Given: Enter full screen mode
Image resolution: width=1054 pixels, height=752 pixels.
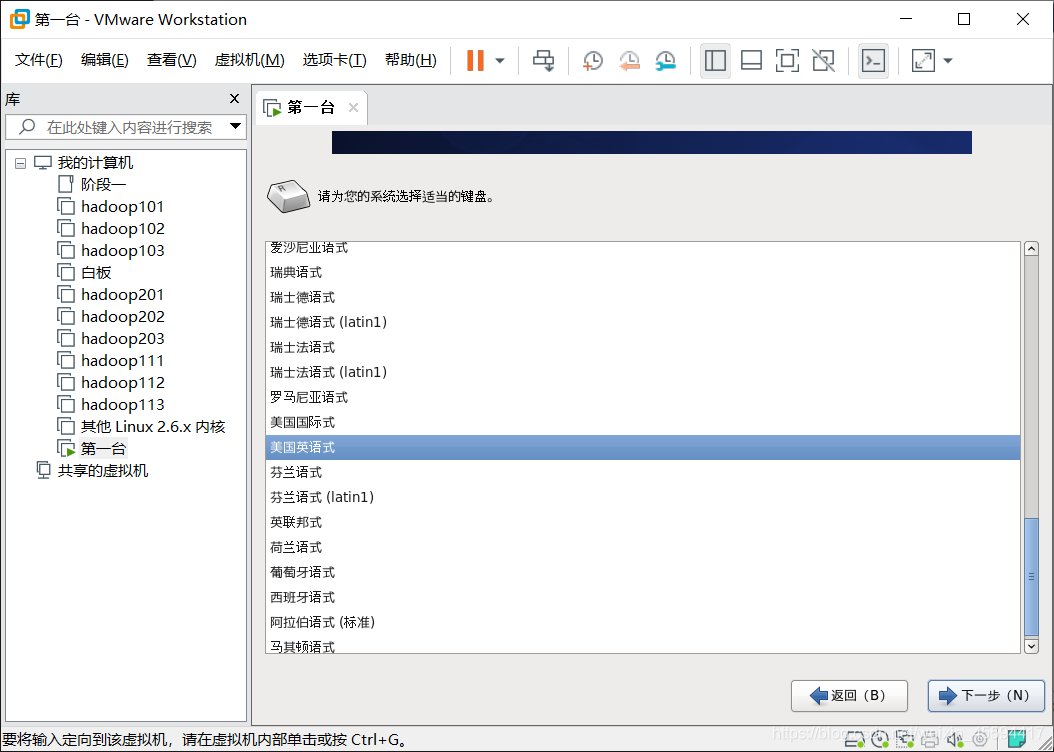Looking at the screenshot, I should point(787,60).
